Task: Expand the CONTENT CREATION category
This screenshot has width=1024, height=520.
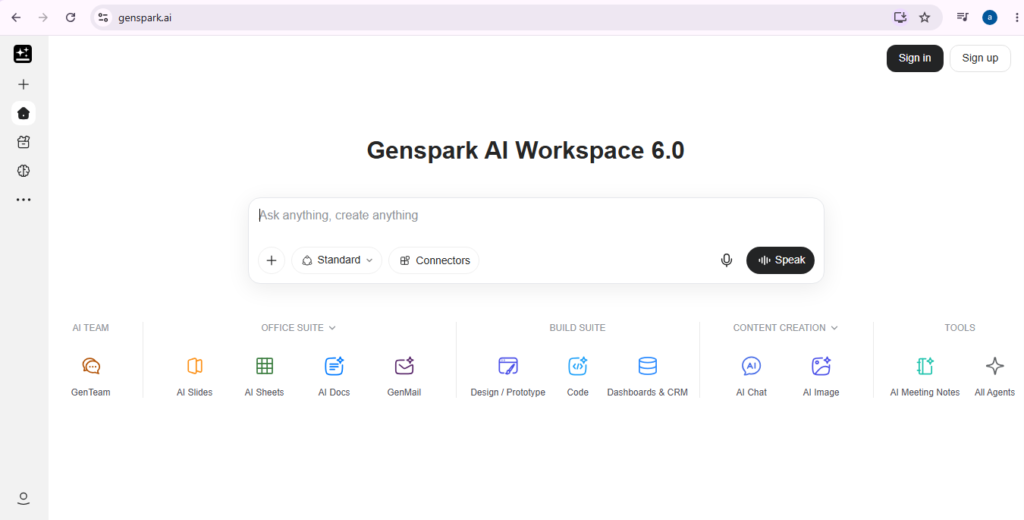Action: (x=786, y=328)
